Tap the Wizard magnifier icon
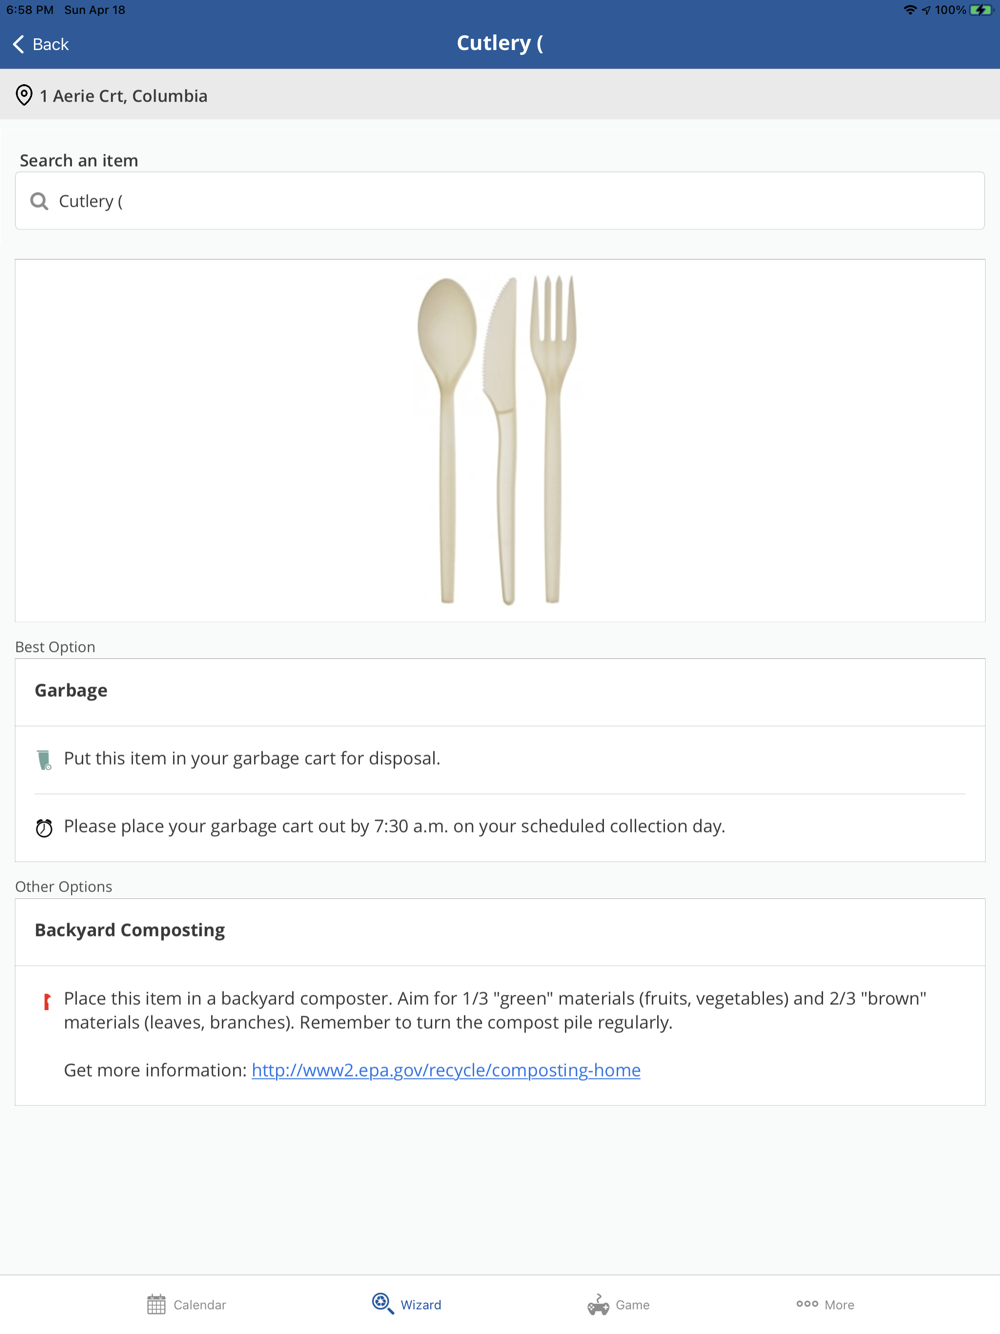The height and width of the screenshot is (1334, 1000). coord(382,1303)
